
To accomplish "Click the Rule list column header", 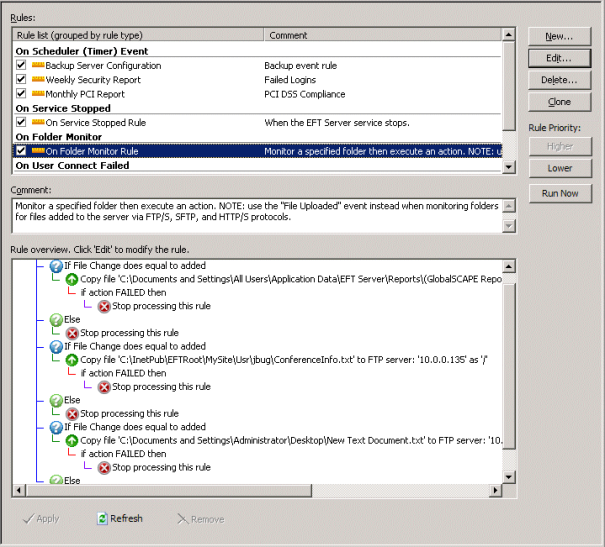I will [138, 35].
